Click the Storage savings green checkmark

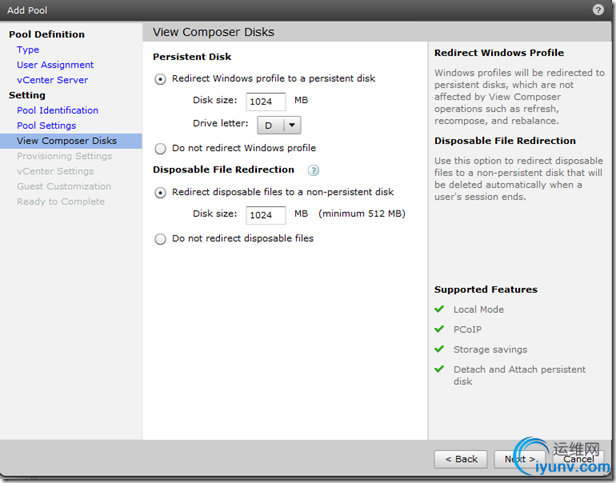point(439,349)
